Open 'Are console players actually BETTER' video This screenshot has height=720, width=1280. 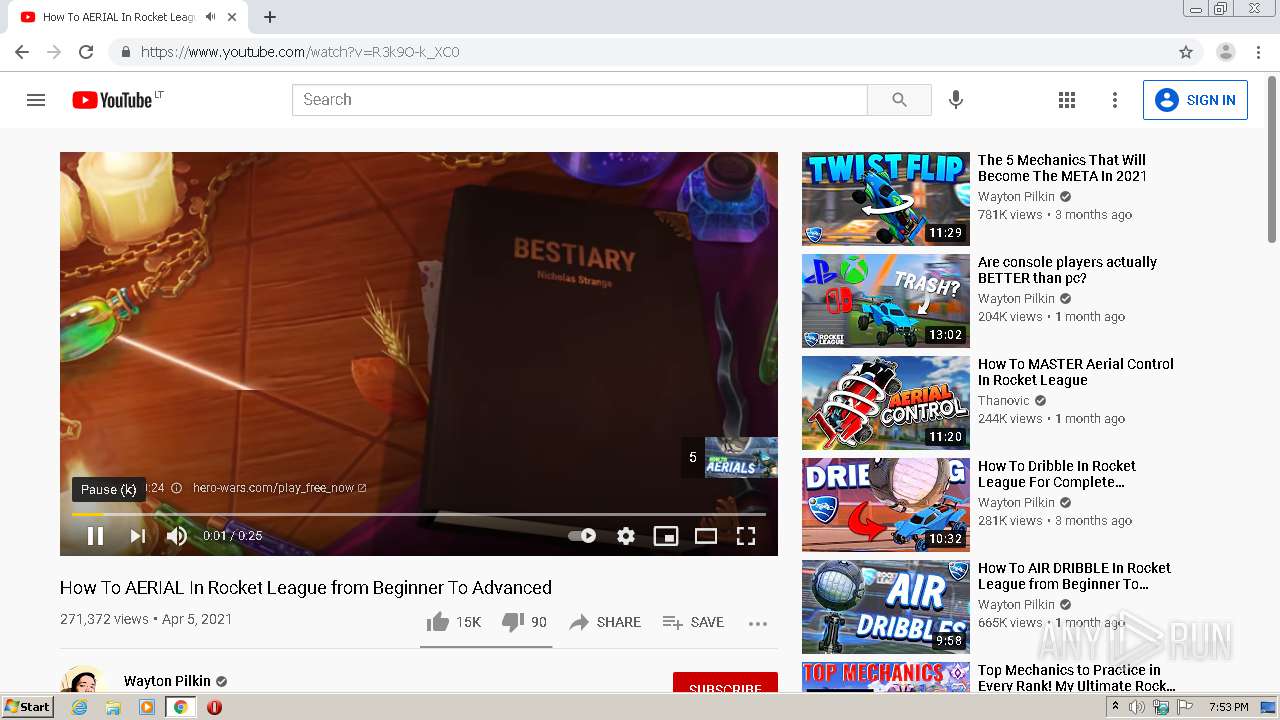[1067, 270]
